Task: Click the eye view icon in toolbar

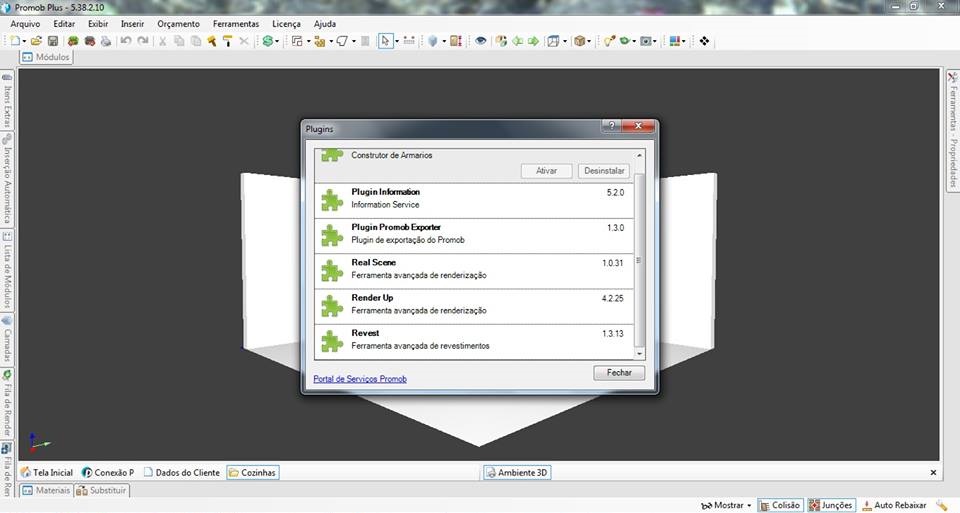Action: (x=481, y=41)
